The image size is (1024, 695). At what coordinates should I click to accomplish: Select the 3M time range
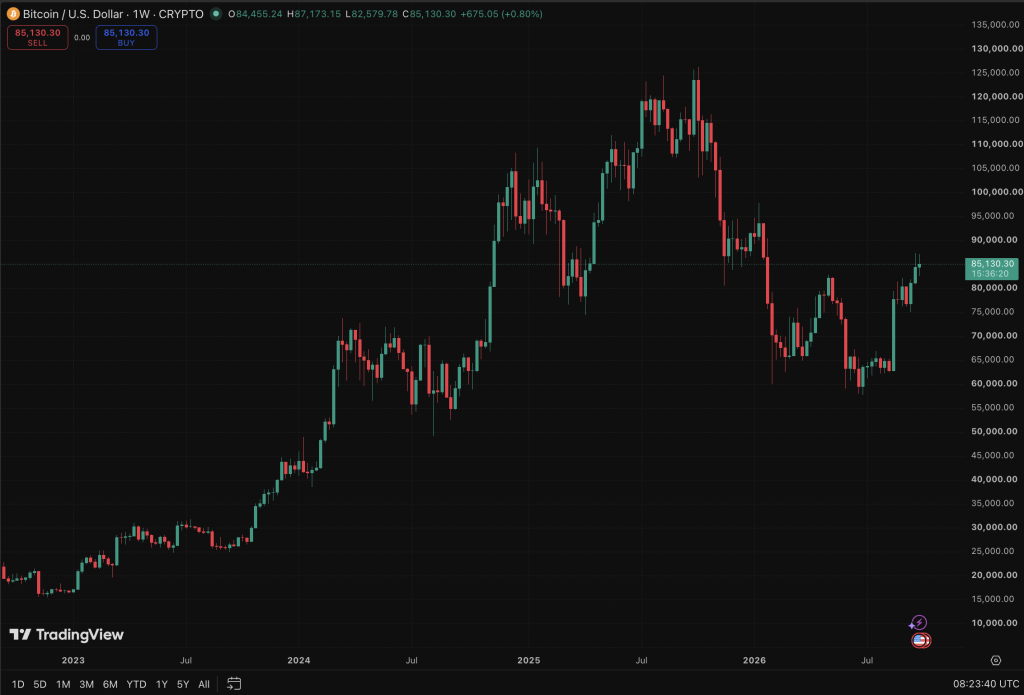click(x=86, y=684)
